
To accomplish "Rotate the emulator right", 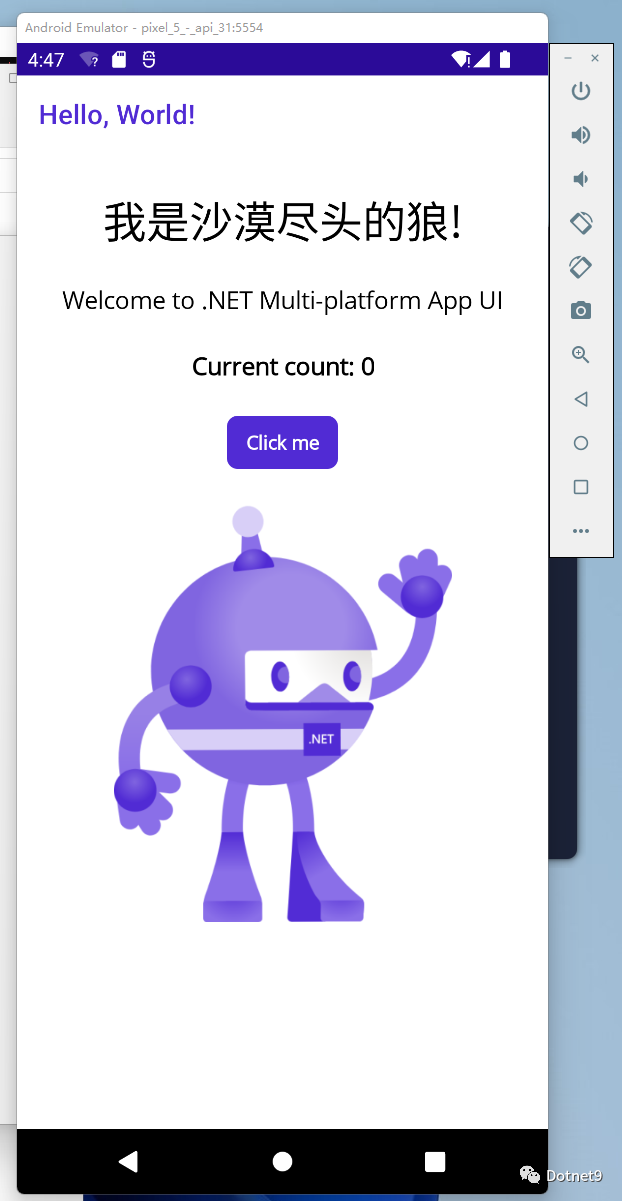I will click(581, 267).
